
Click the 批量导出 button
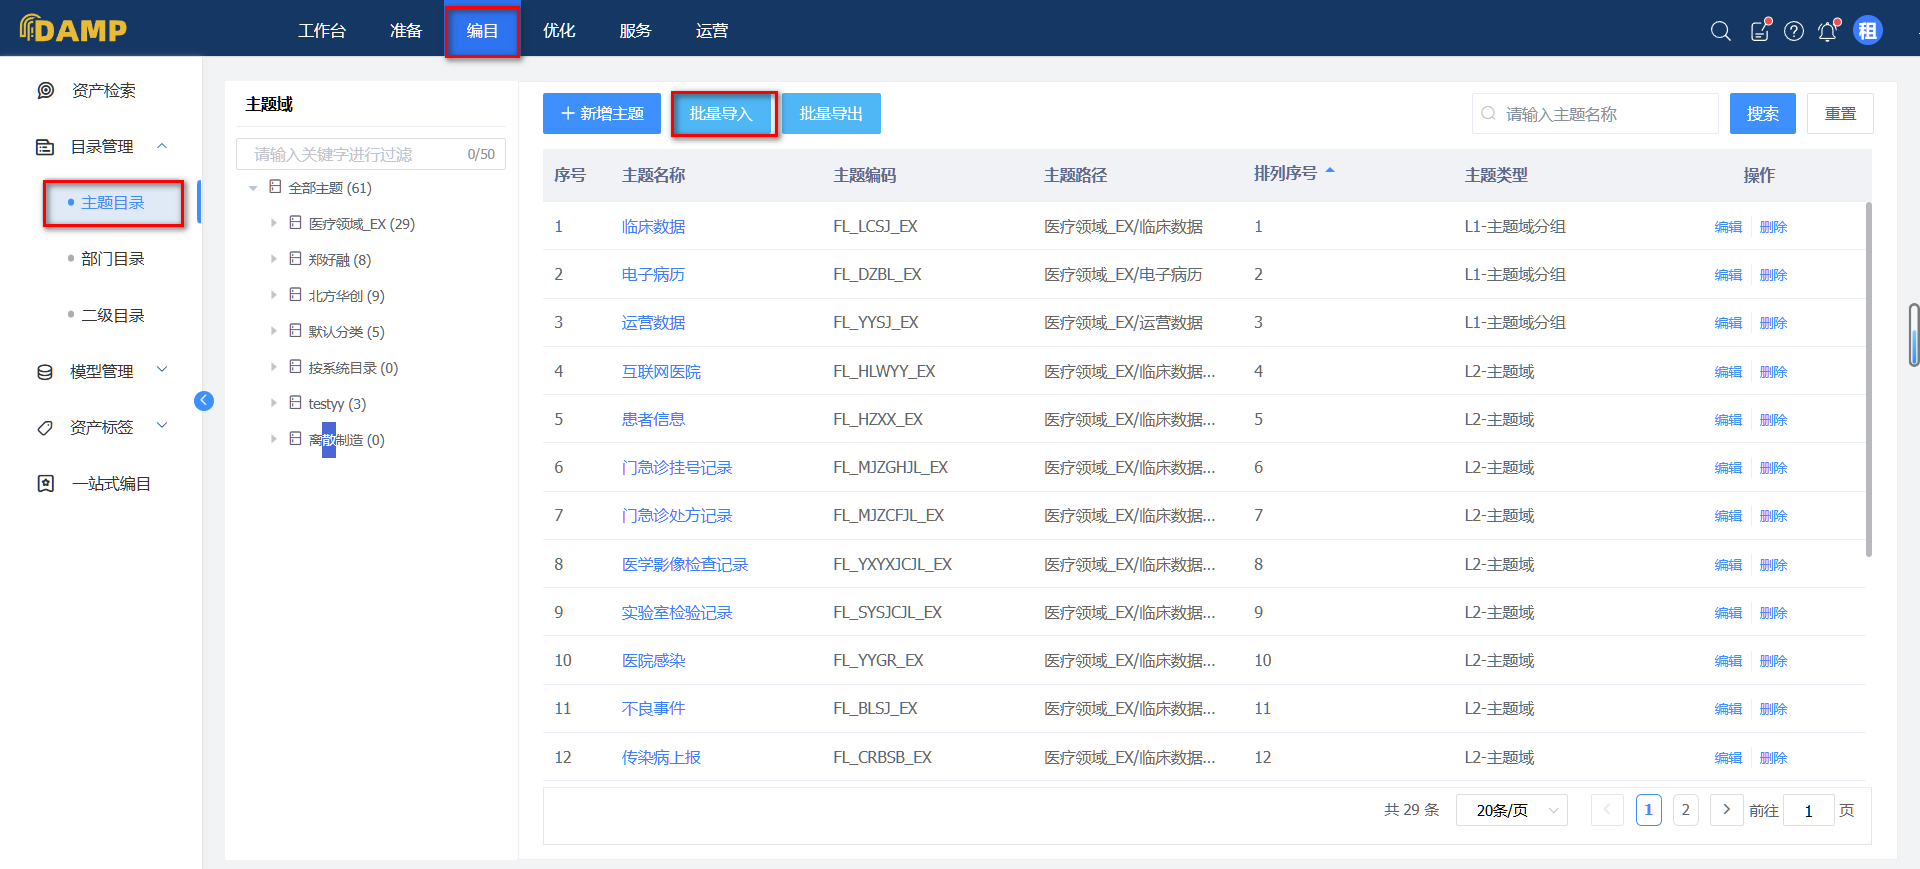click(830, 114)
